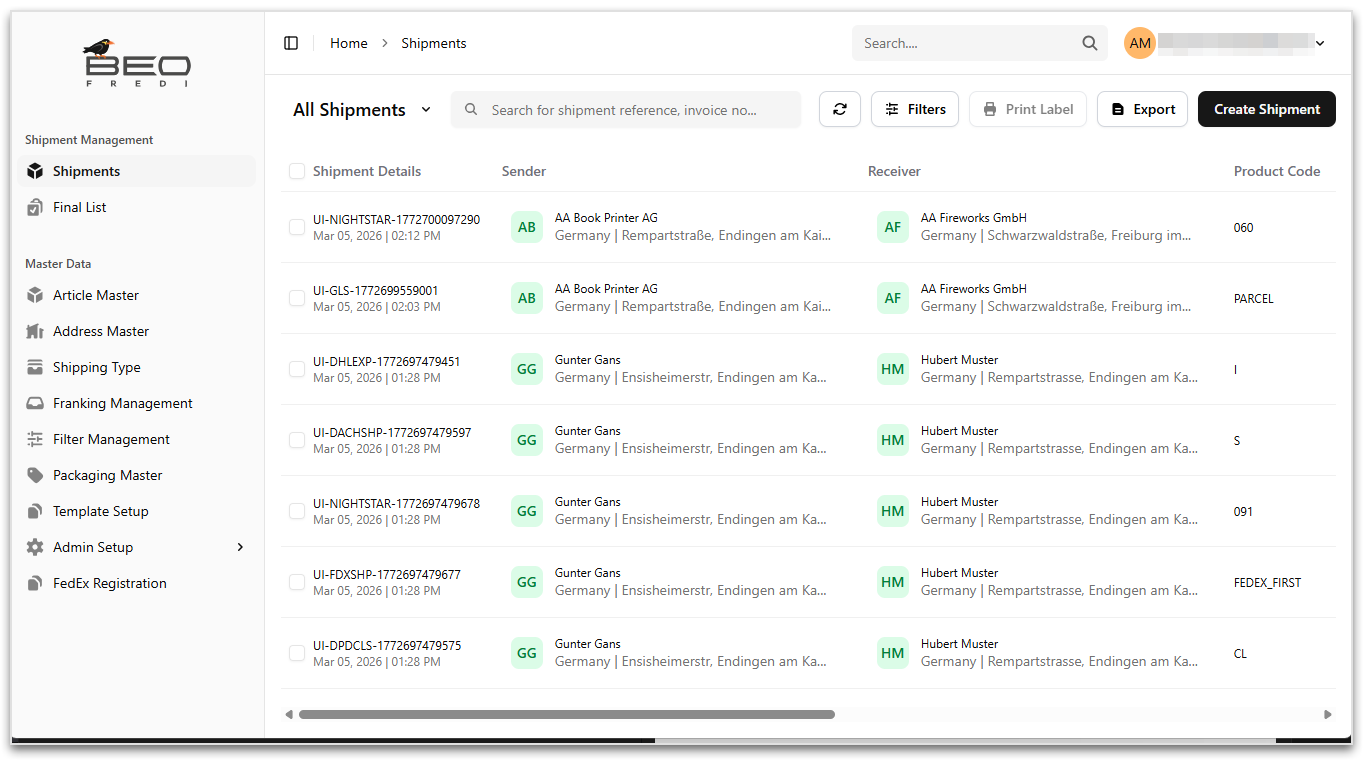The height and width of the screenshot is (760, 1363).
Task: Check the UI-NIGHTSTAR-1772700097290 shipment row checkbox
Action: 296,227
